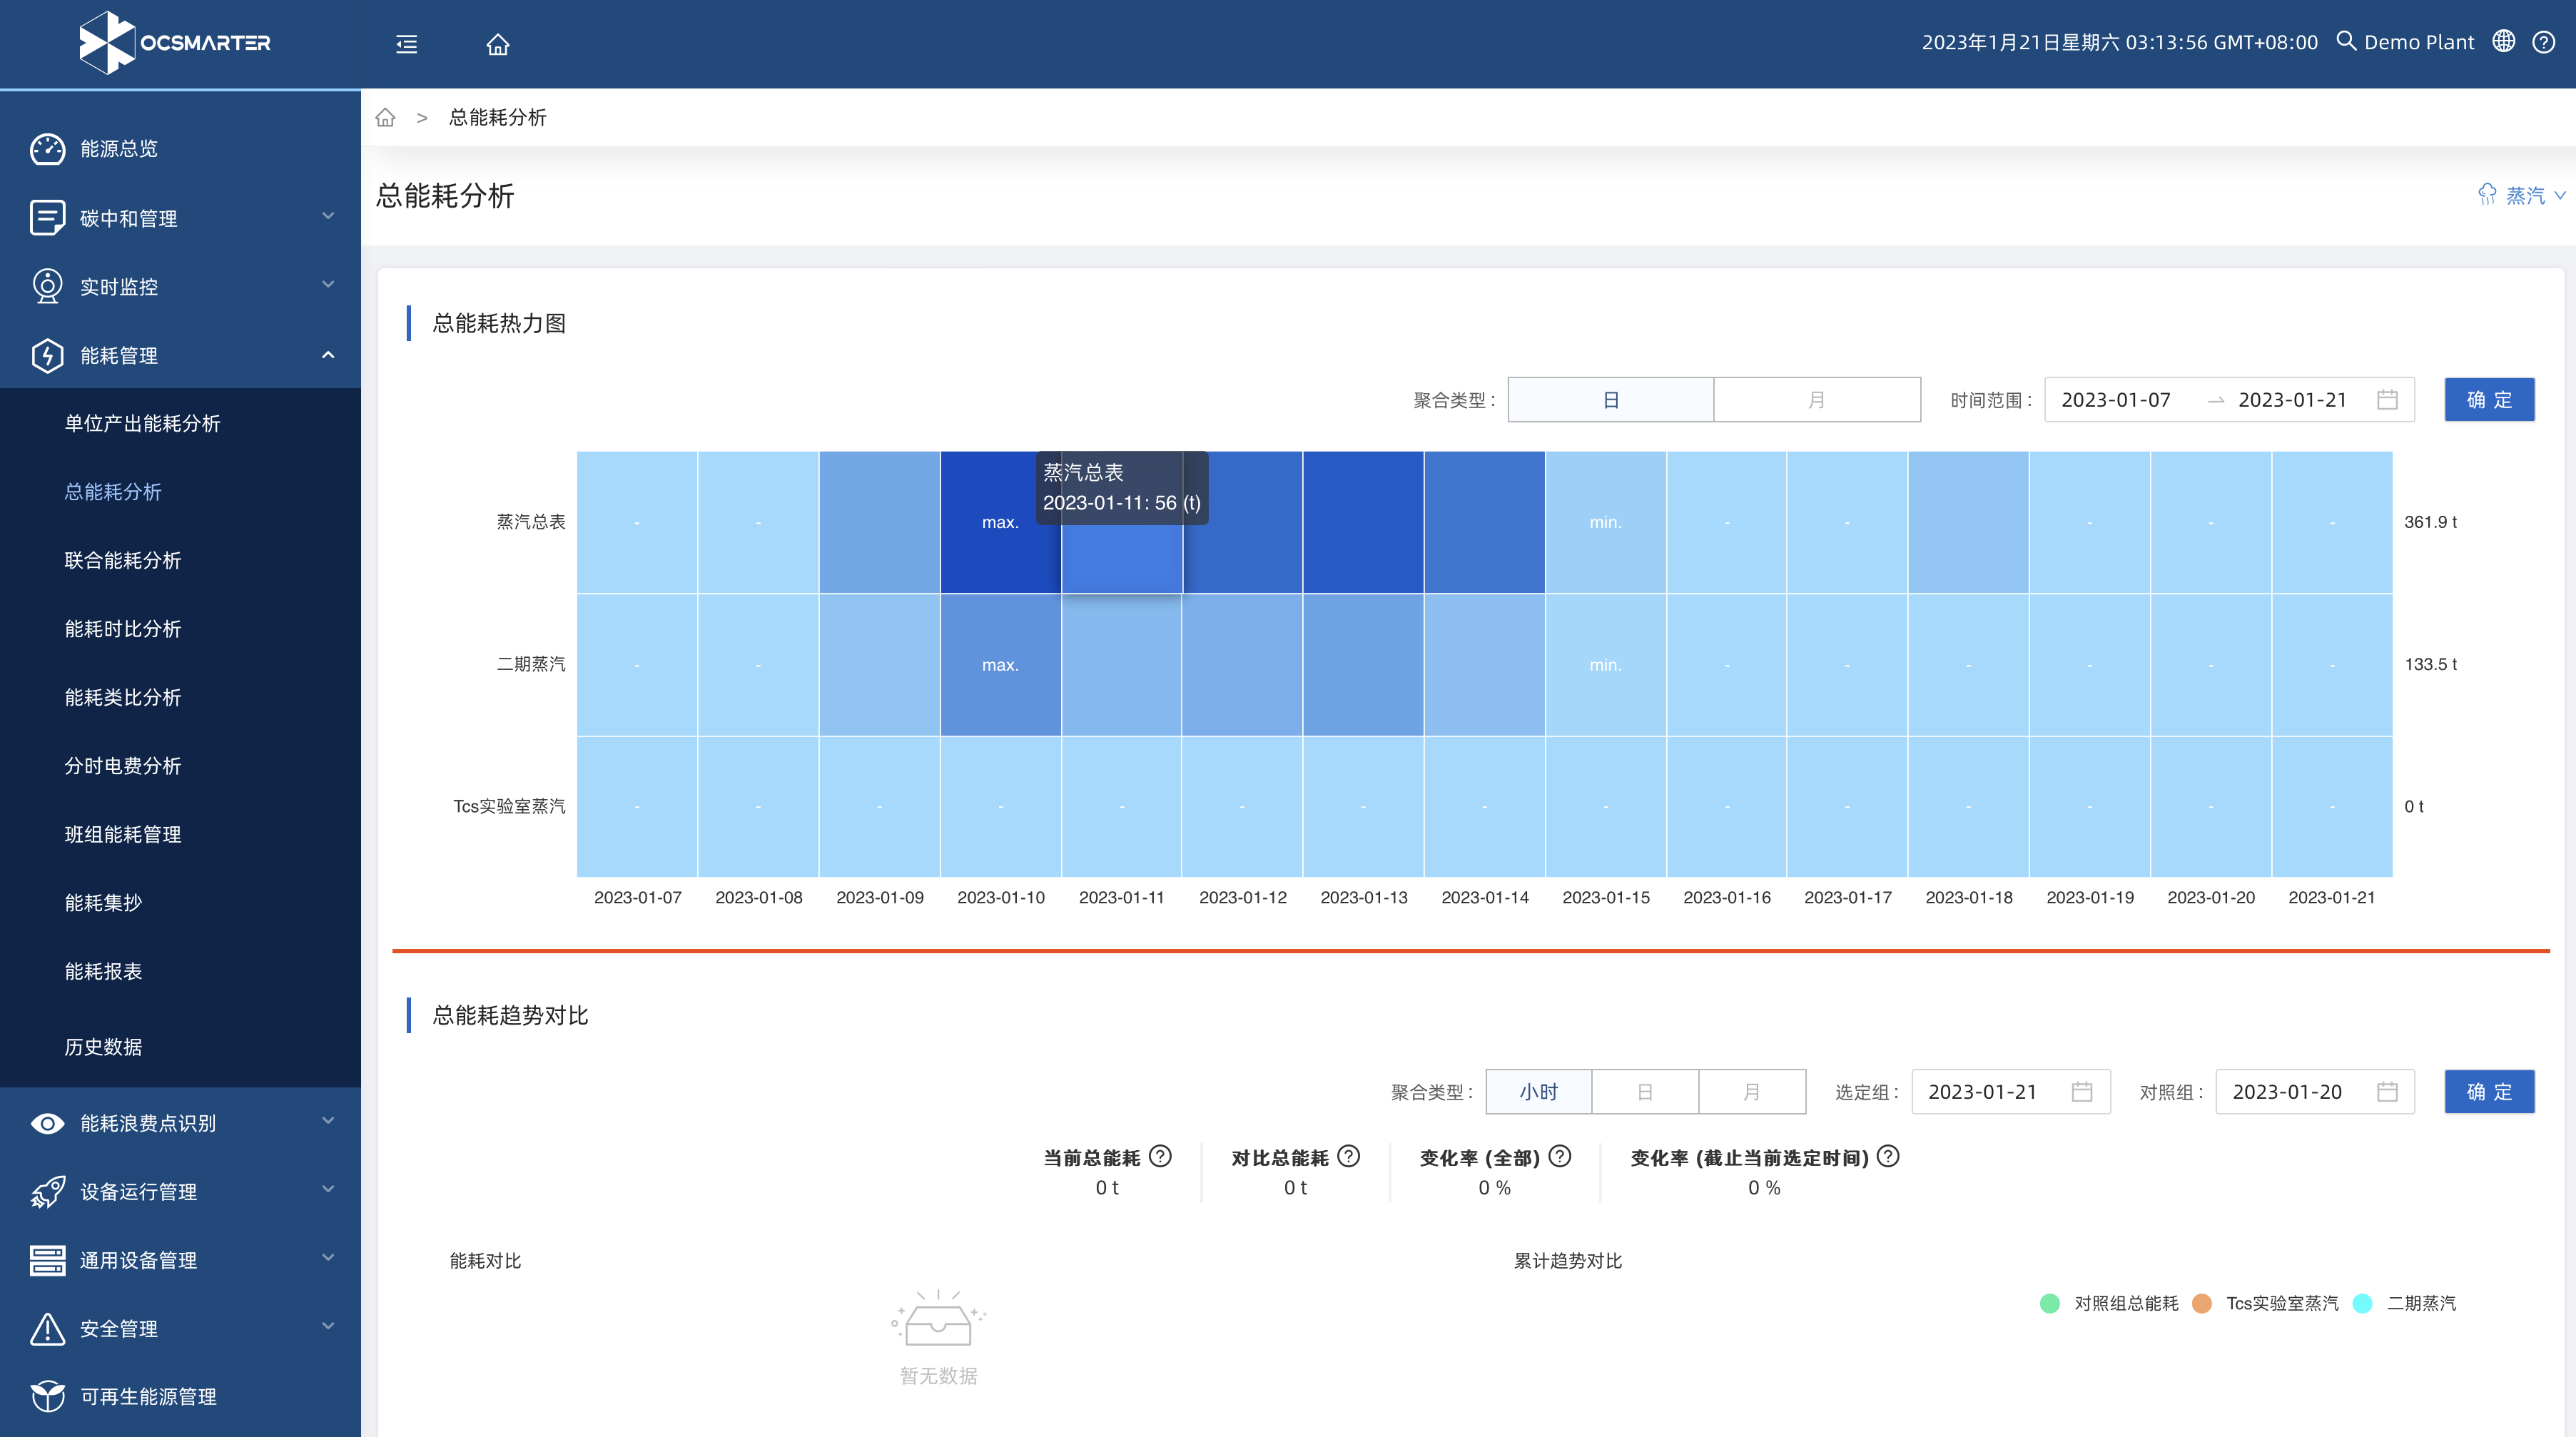Expand the 设备运行管理 chevron

point(328,1189)
